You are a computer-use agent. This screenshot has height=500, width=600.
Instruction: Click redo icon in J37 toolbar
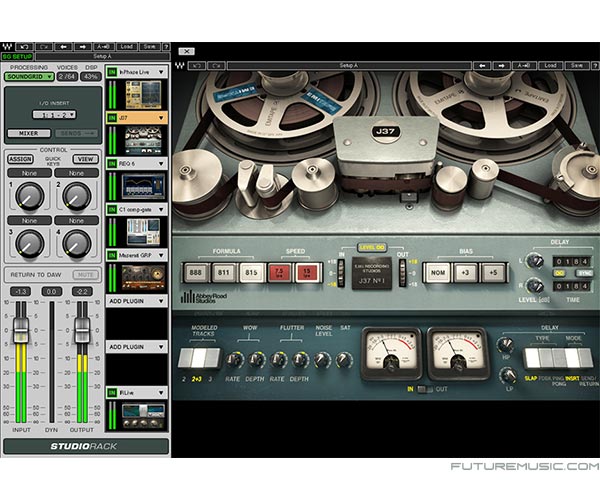tap(216, 65)
